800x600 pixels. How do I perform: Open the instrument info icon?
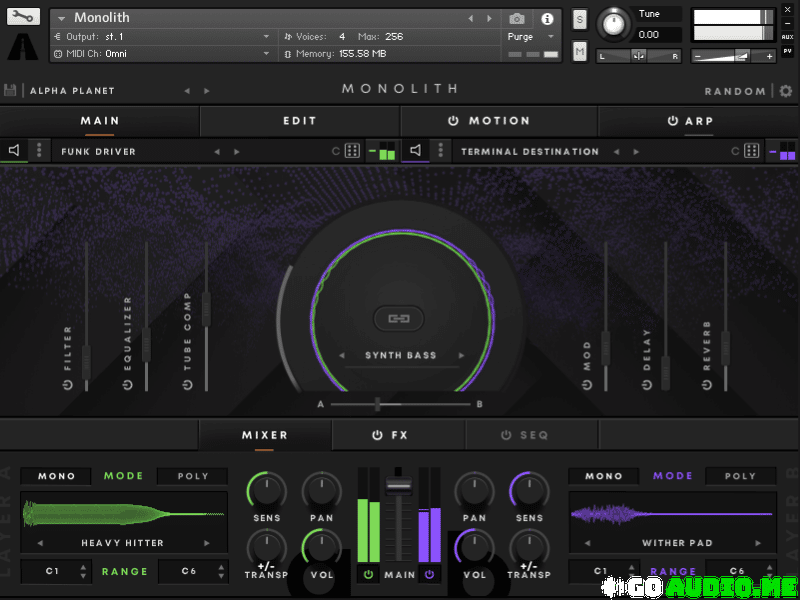click(547, 18)
